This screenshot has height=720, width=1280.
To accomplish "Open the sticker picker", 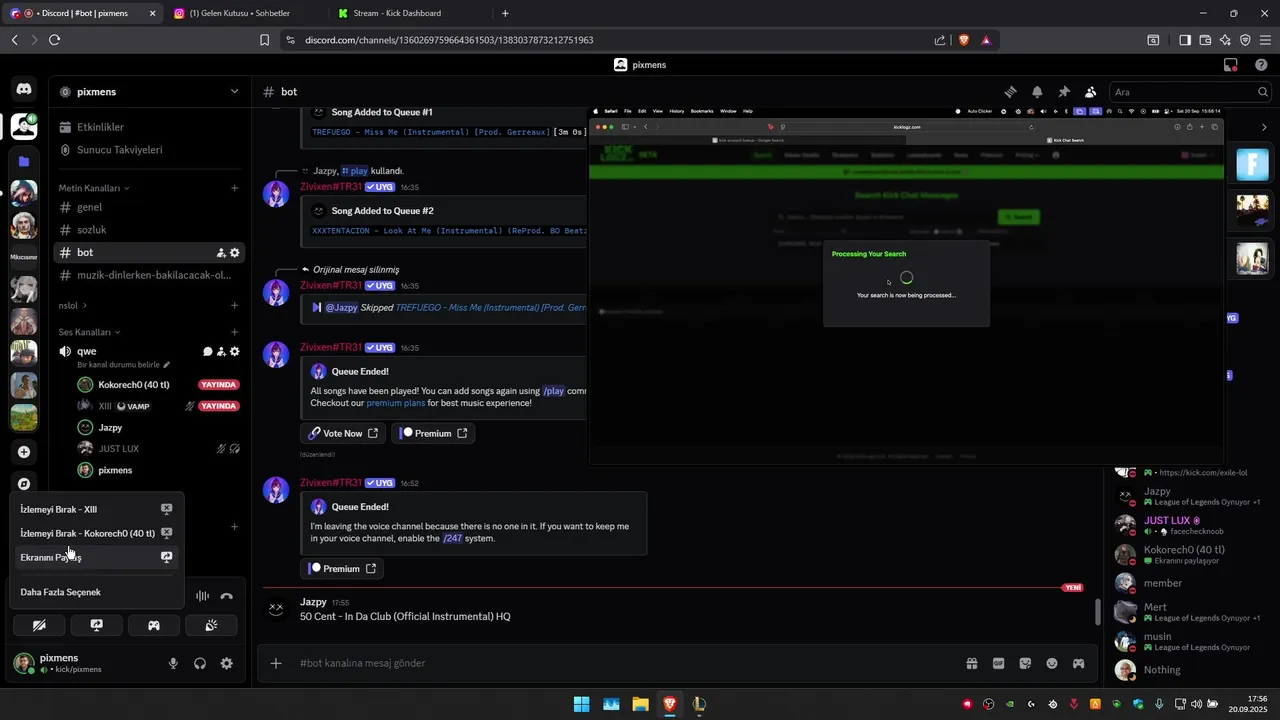I will pos(1025,663).
